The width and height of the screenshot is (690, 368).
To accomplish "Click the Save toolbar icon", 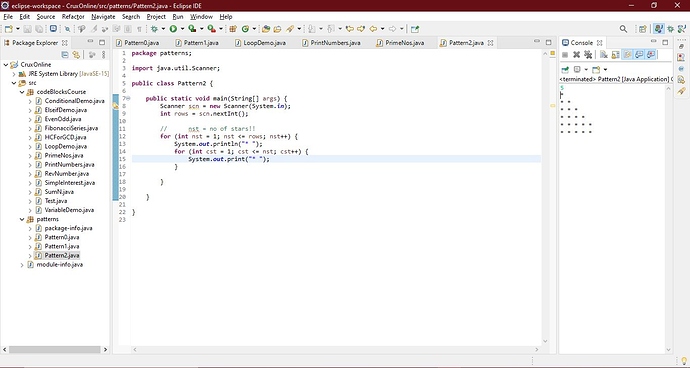I will 27,29.
